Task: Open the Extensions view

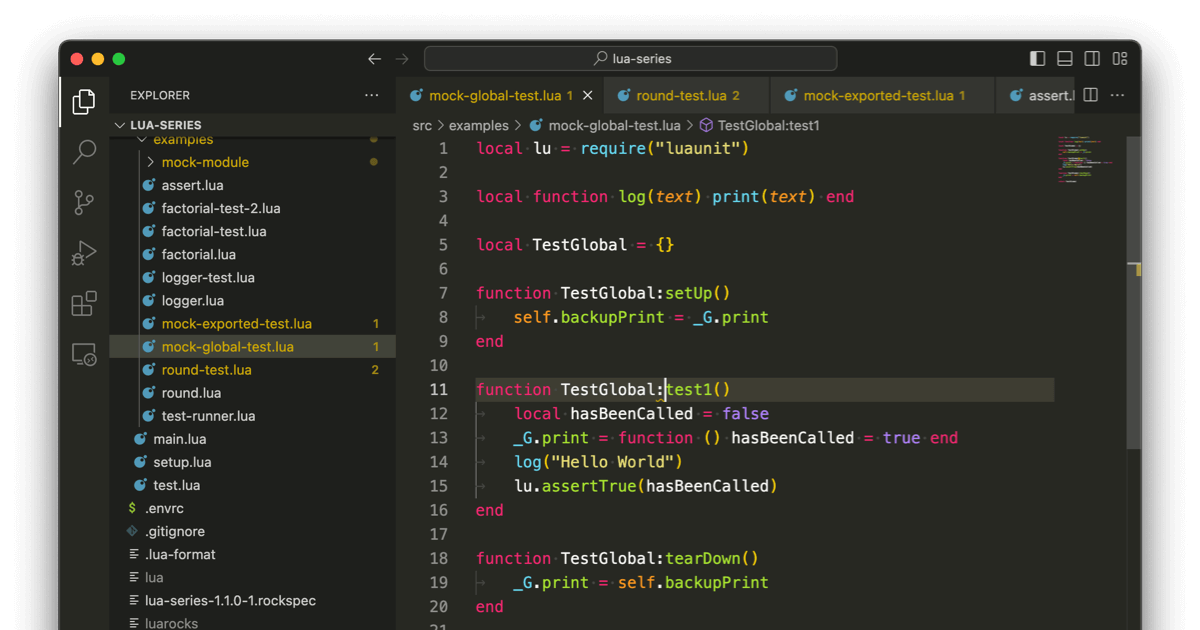Action: click(84, 304)
